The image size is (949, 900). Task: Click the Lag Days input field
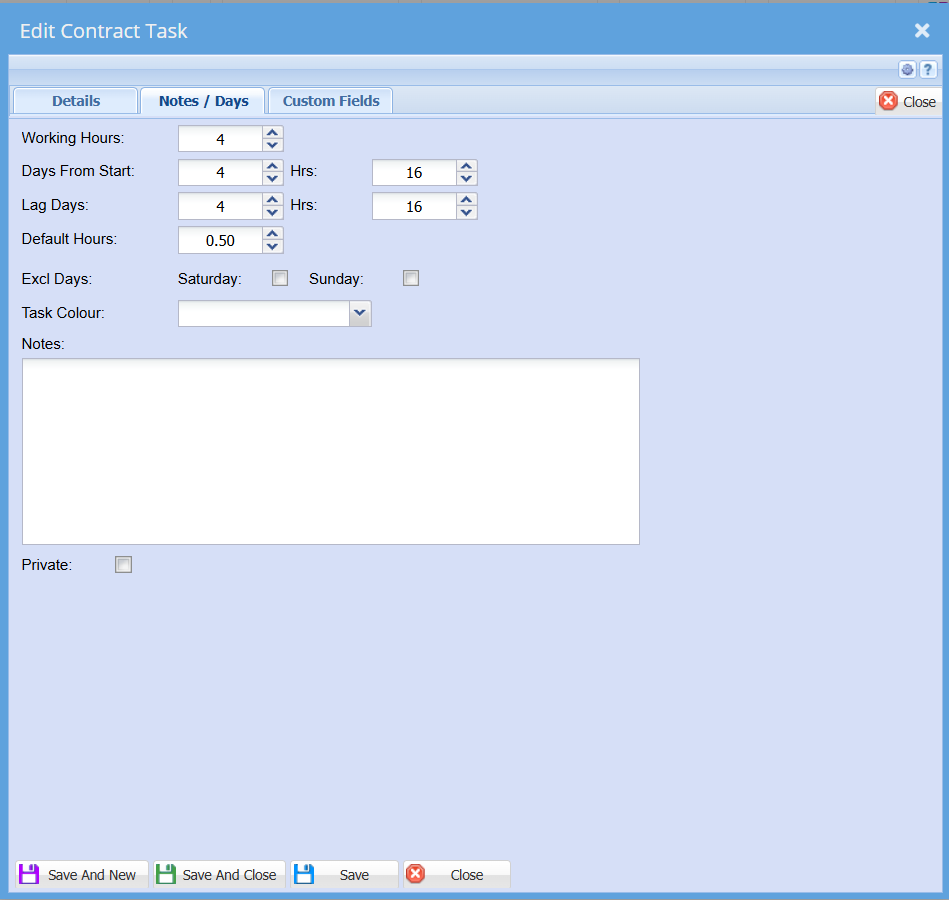pyautogui.click(x=220, y=206)
